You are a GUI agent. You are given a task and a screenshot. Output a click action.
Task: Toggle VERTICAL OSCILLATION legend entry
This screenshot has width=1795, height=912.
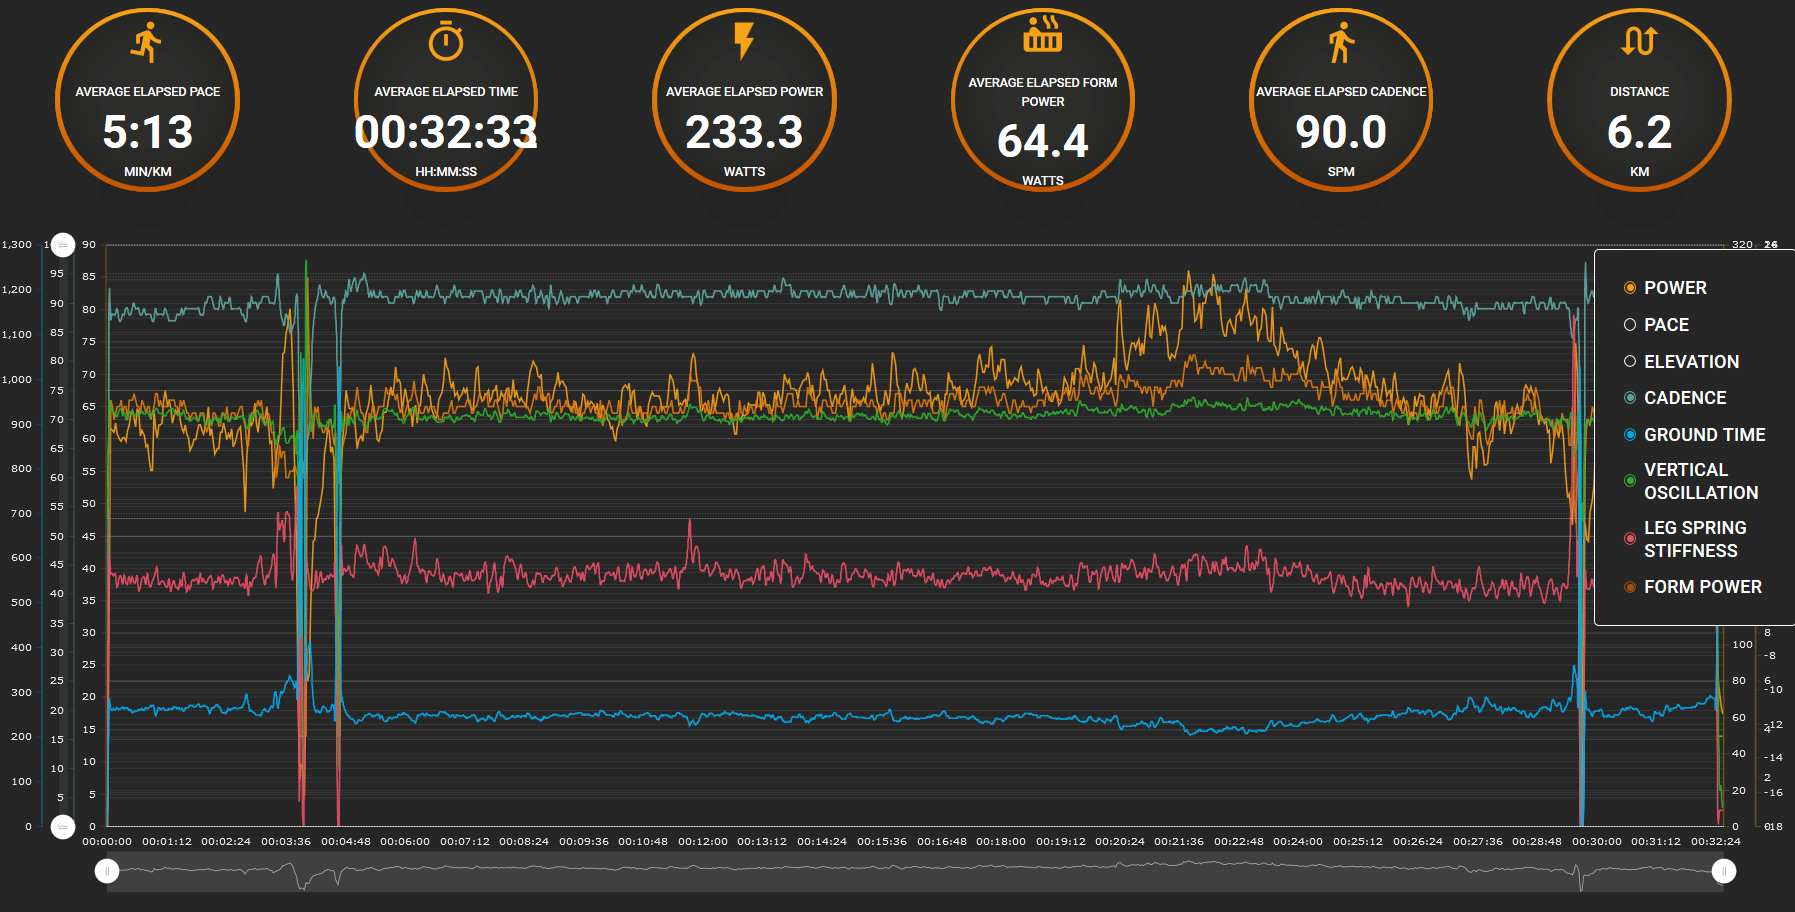click(1699, 481)
